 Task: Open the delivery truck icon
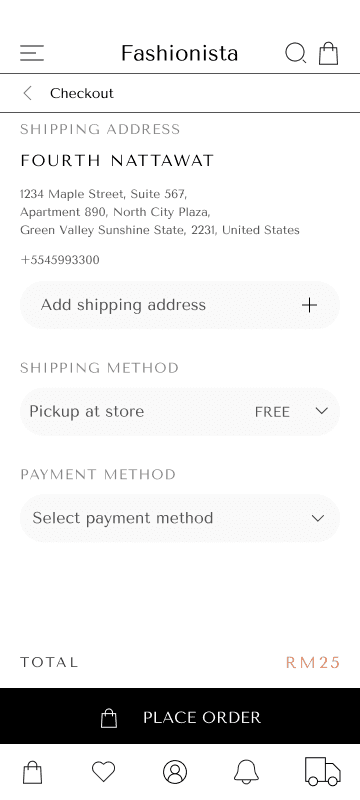(x=323, y=771)
